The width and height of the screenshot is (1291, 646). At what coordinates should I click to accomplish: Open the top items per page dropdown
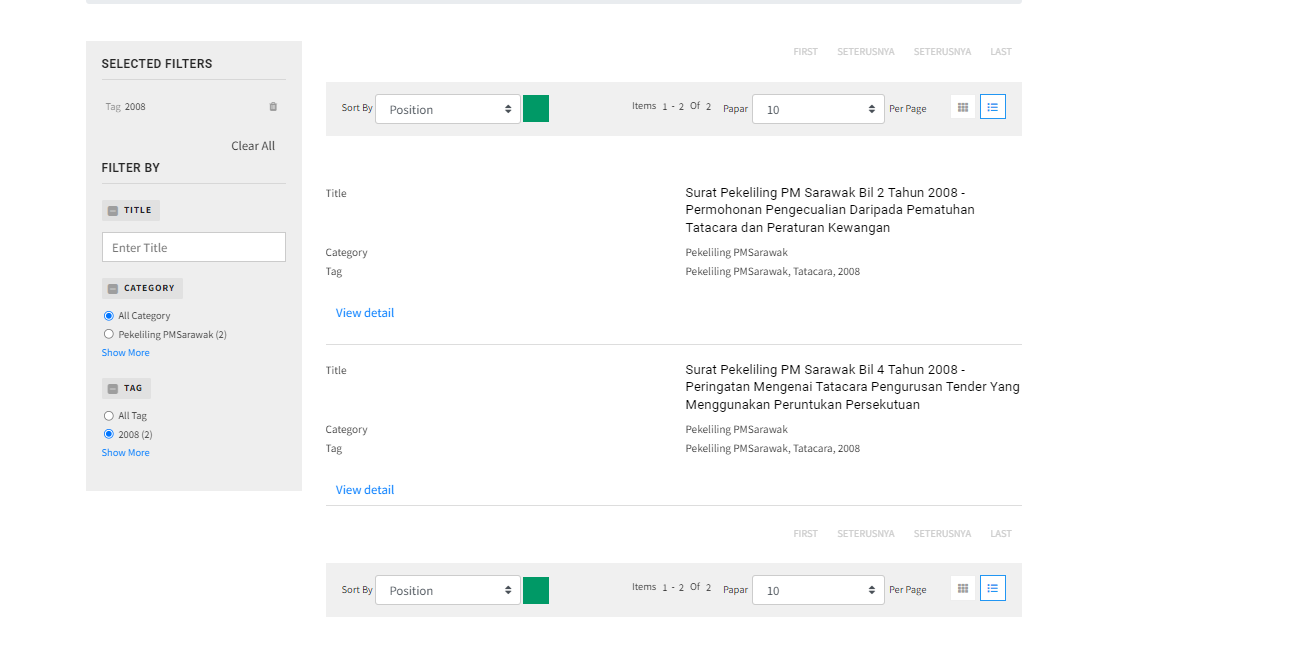tap(817, 109)
